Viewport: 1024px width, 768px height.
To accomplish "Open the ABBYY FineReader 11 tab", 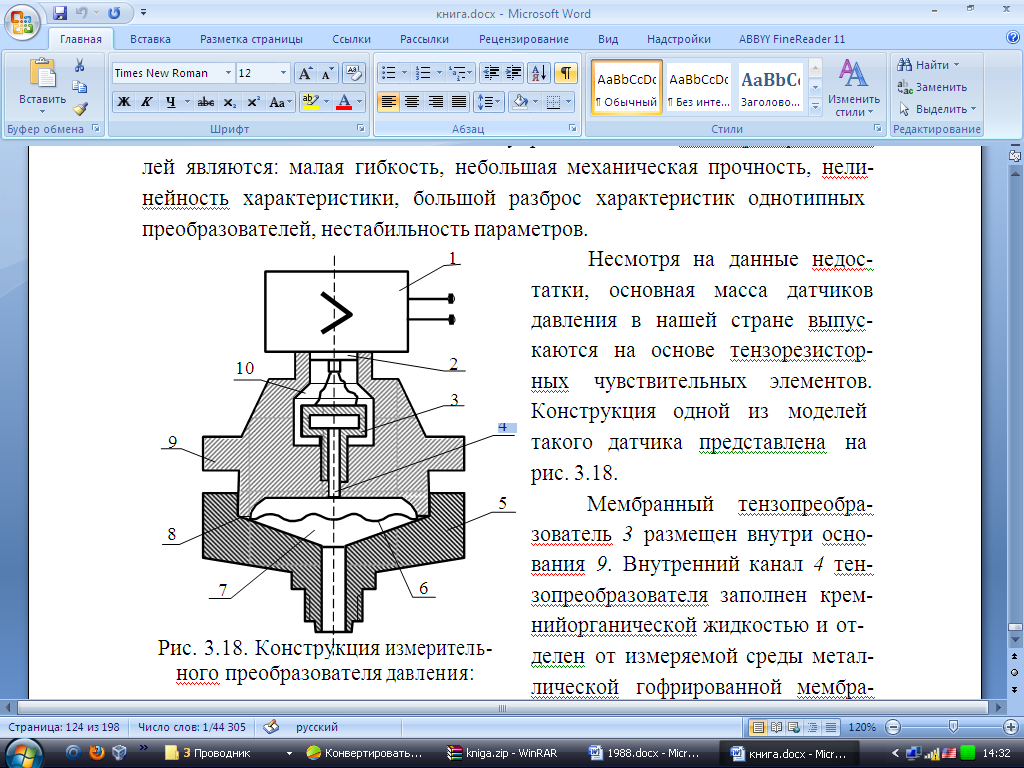I will pos(792,39).
